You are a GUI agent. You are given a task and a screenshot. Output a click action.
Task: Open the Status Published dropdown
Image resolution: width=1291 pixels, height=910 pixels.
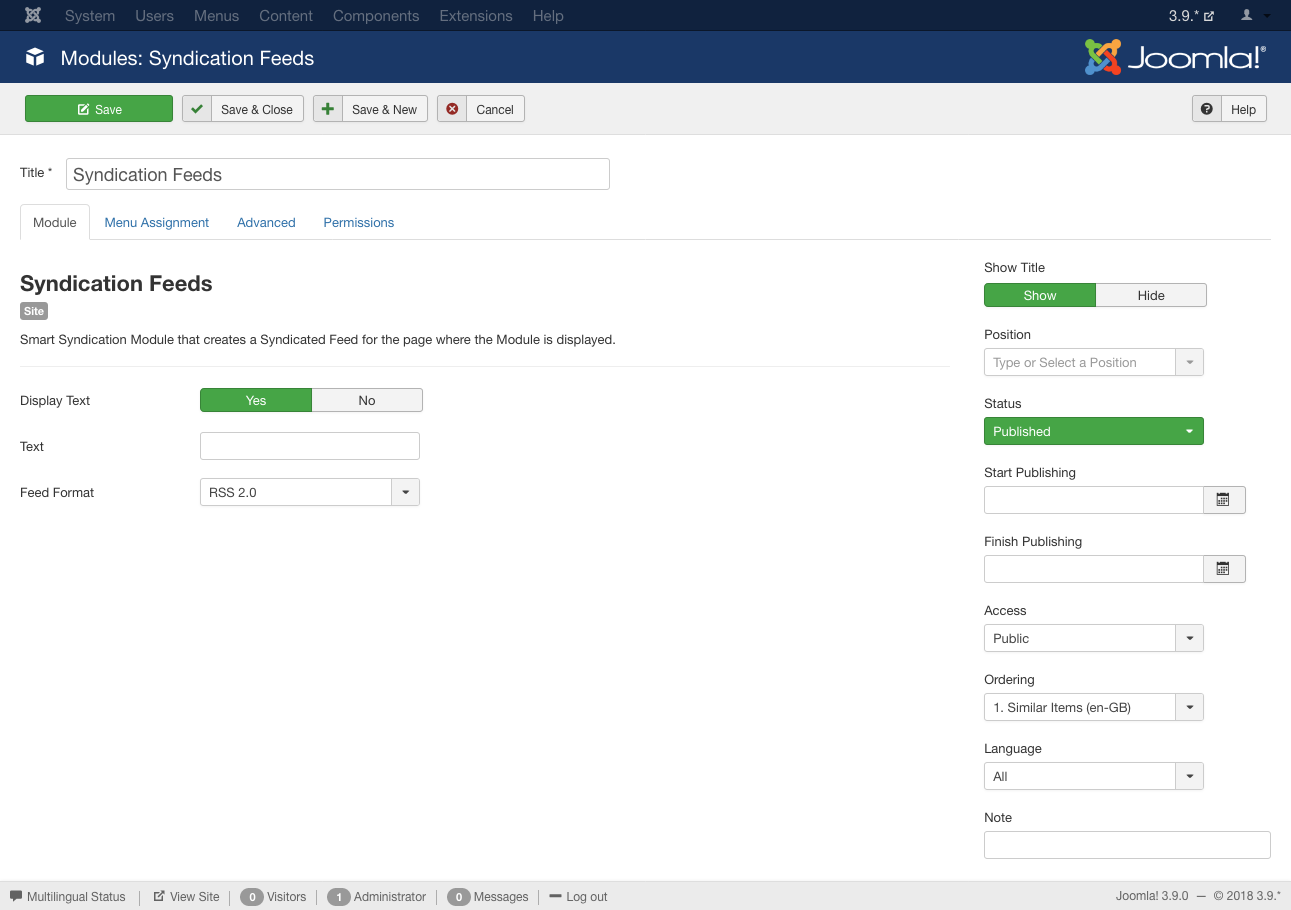pos(1093,431)
